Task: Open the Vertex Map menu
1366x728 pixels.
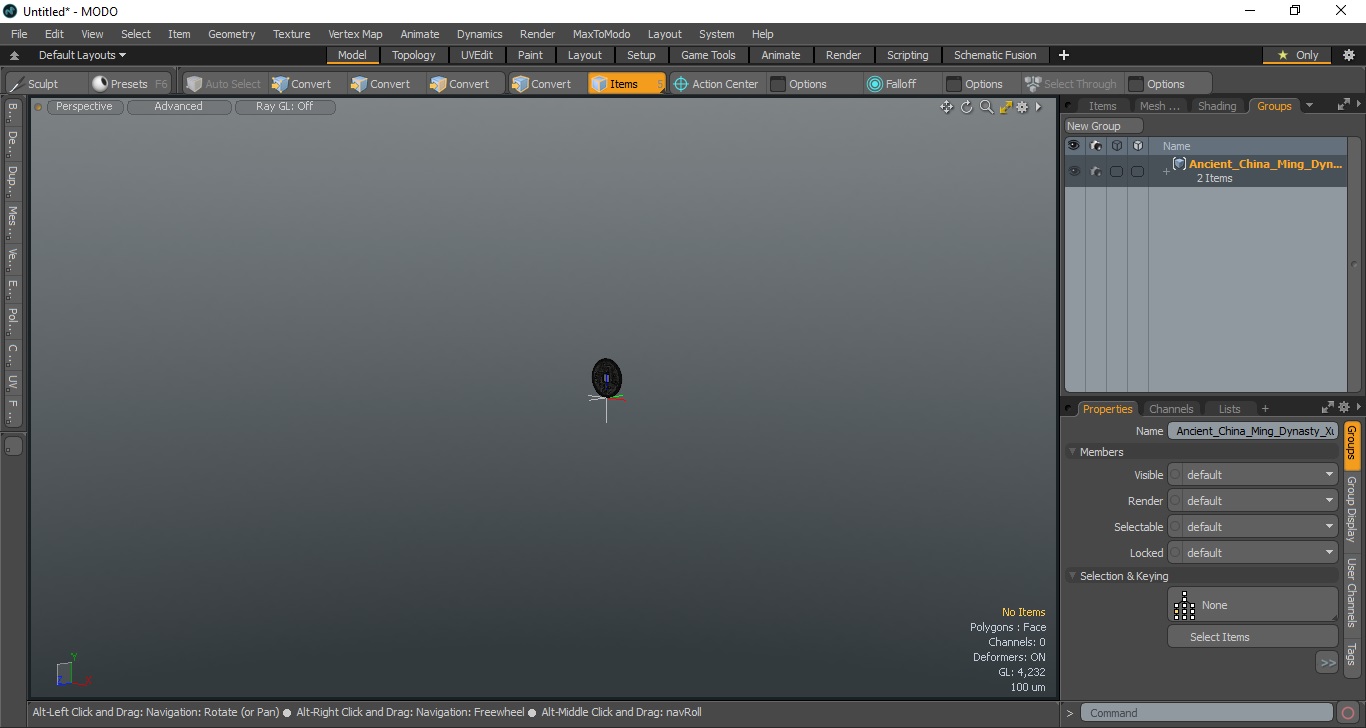Action: tap(355, 34)
